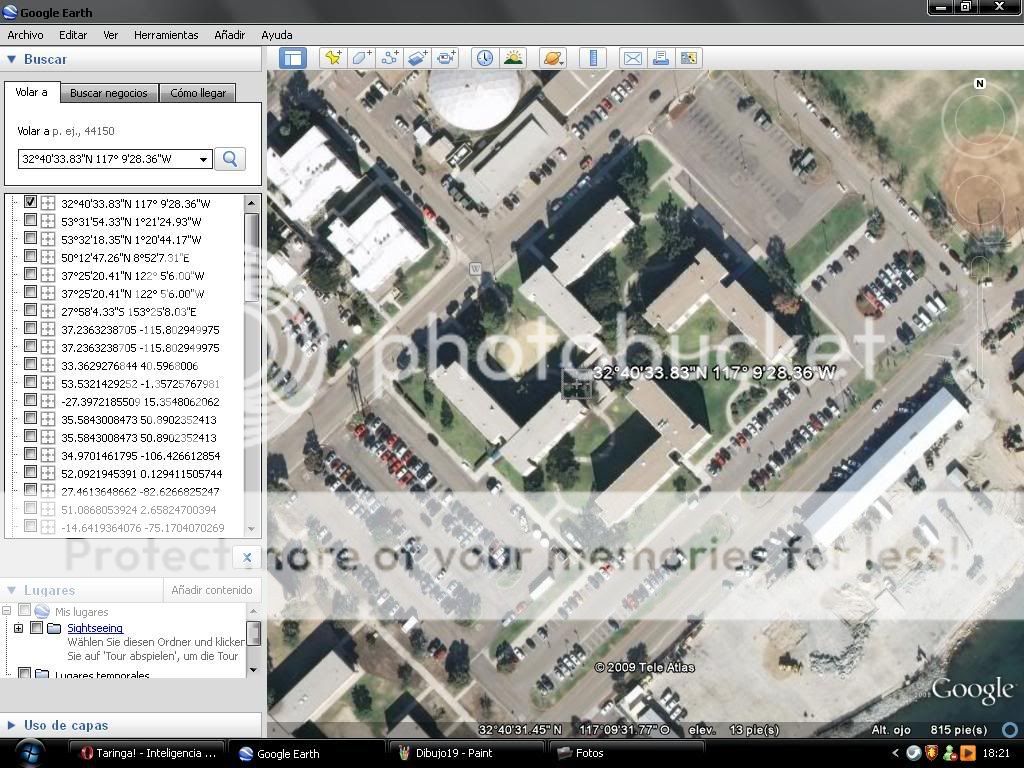The image size is (1024, 768).
Task: Collapse the Mis lugares tree node
Action: 6,611
